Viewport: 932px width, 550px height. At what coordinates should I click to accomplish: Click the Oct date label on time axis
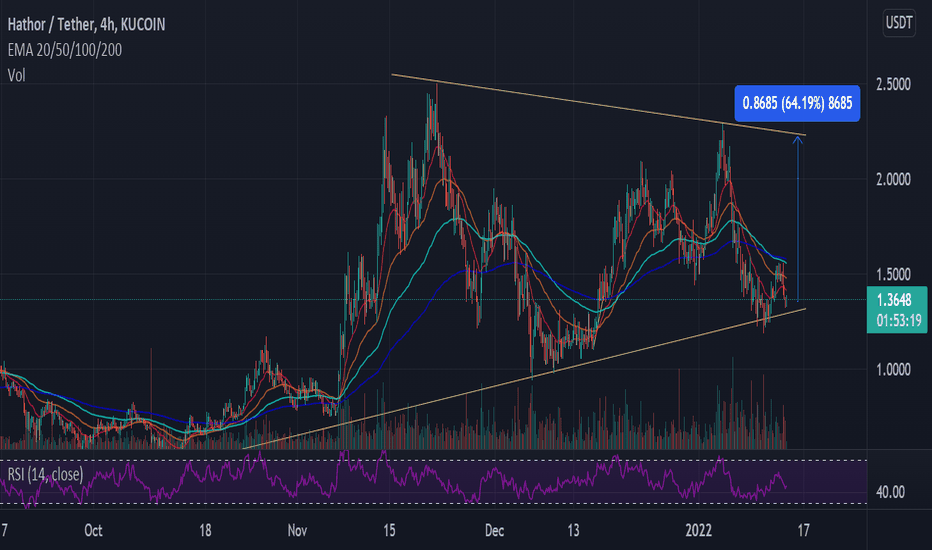(x=93, y=530)
